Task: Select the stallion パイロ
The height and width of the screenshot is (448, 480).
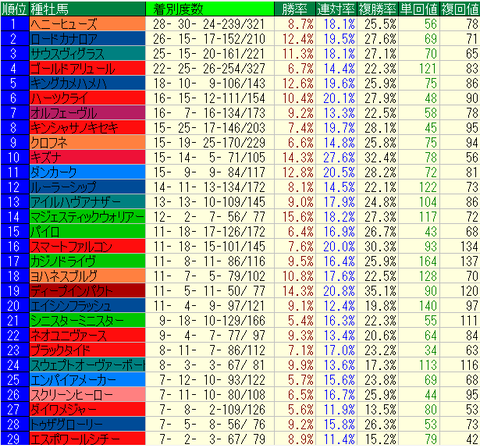Action: coord(87,232)
